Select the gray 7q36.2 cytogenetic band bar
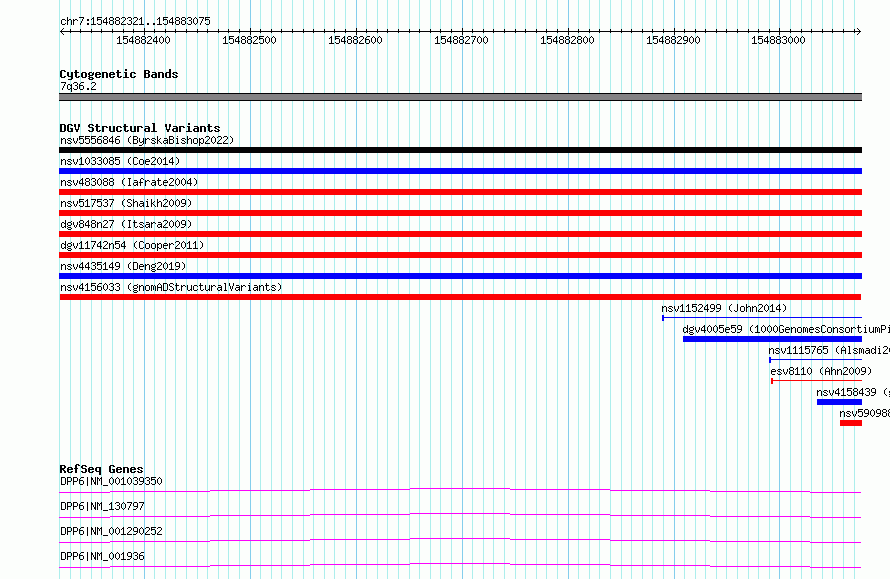890x579 pixels. [x=460, y=97]
